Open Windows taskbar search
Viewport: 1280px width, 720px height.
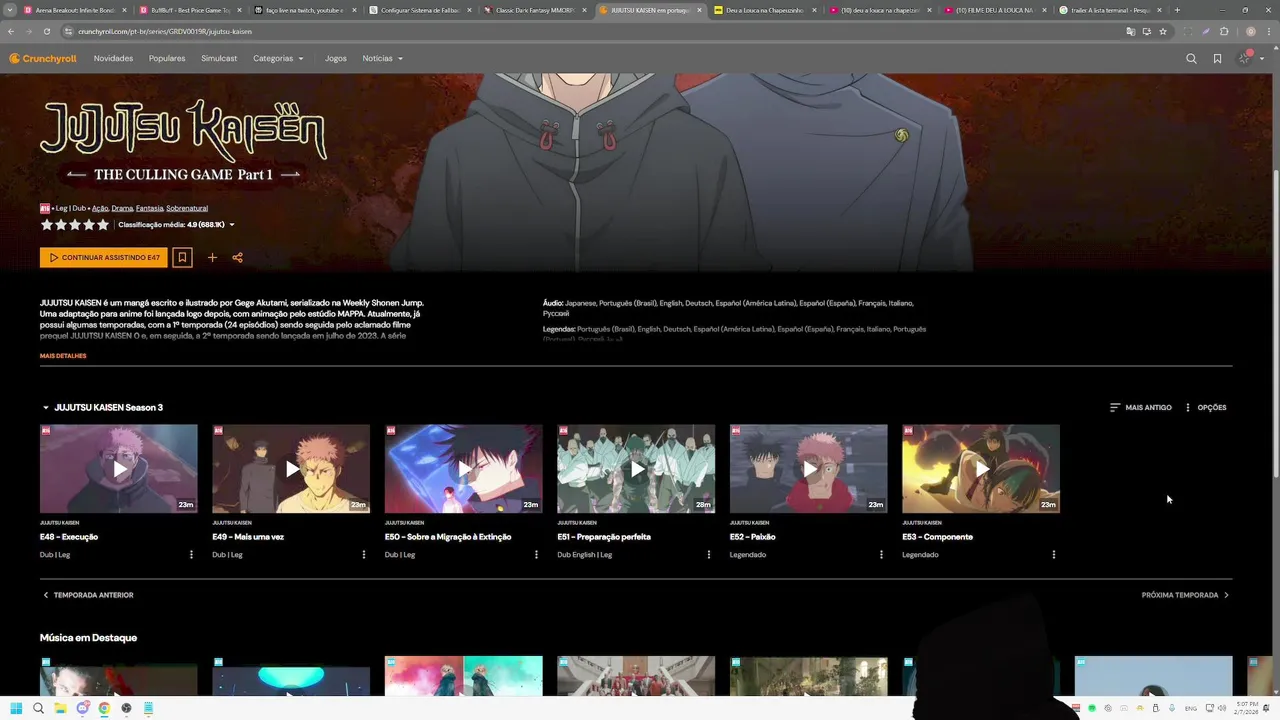point(38,708)
